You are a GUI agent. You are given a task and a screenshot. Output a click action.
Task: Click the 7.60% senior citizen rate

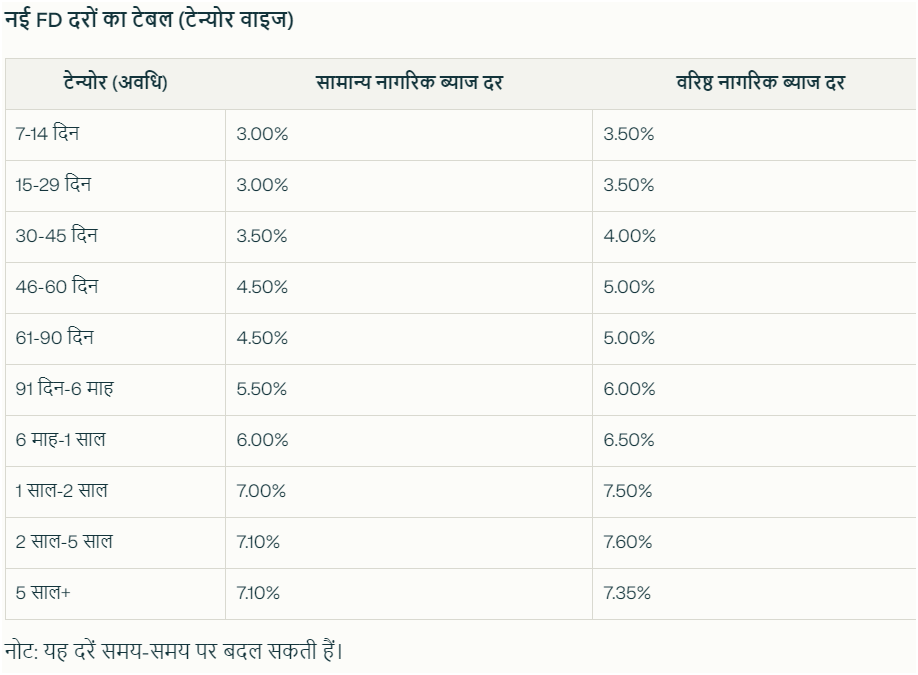coord(628,542)
